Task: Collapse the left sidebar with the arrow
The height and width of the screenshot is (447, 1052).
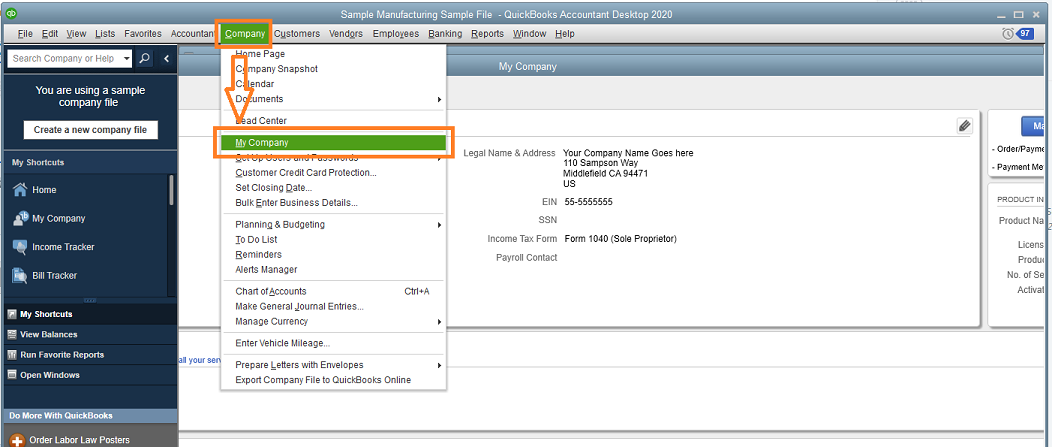Action: click(x=166, y=58)
